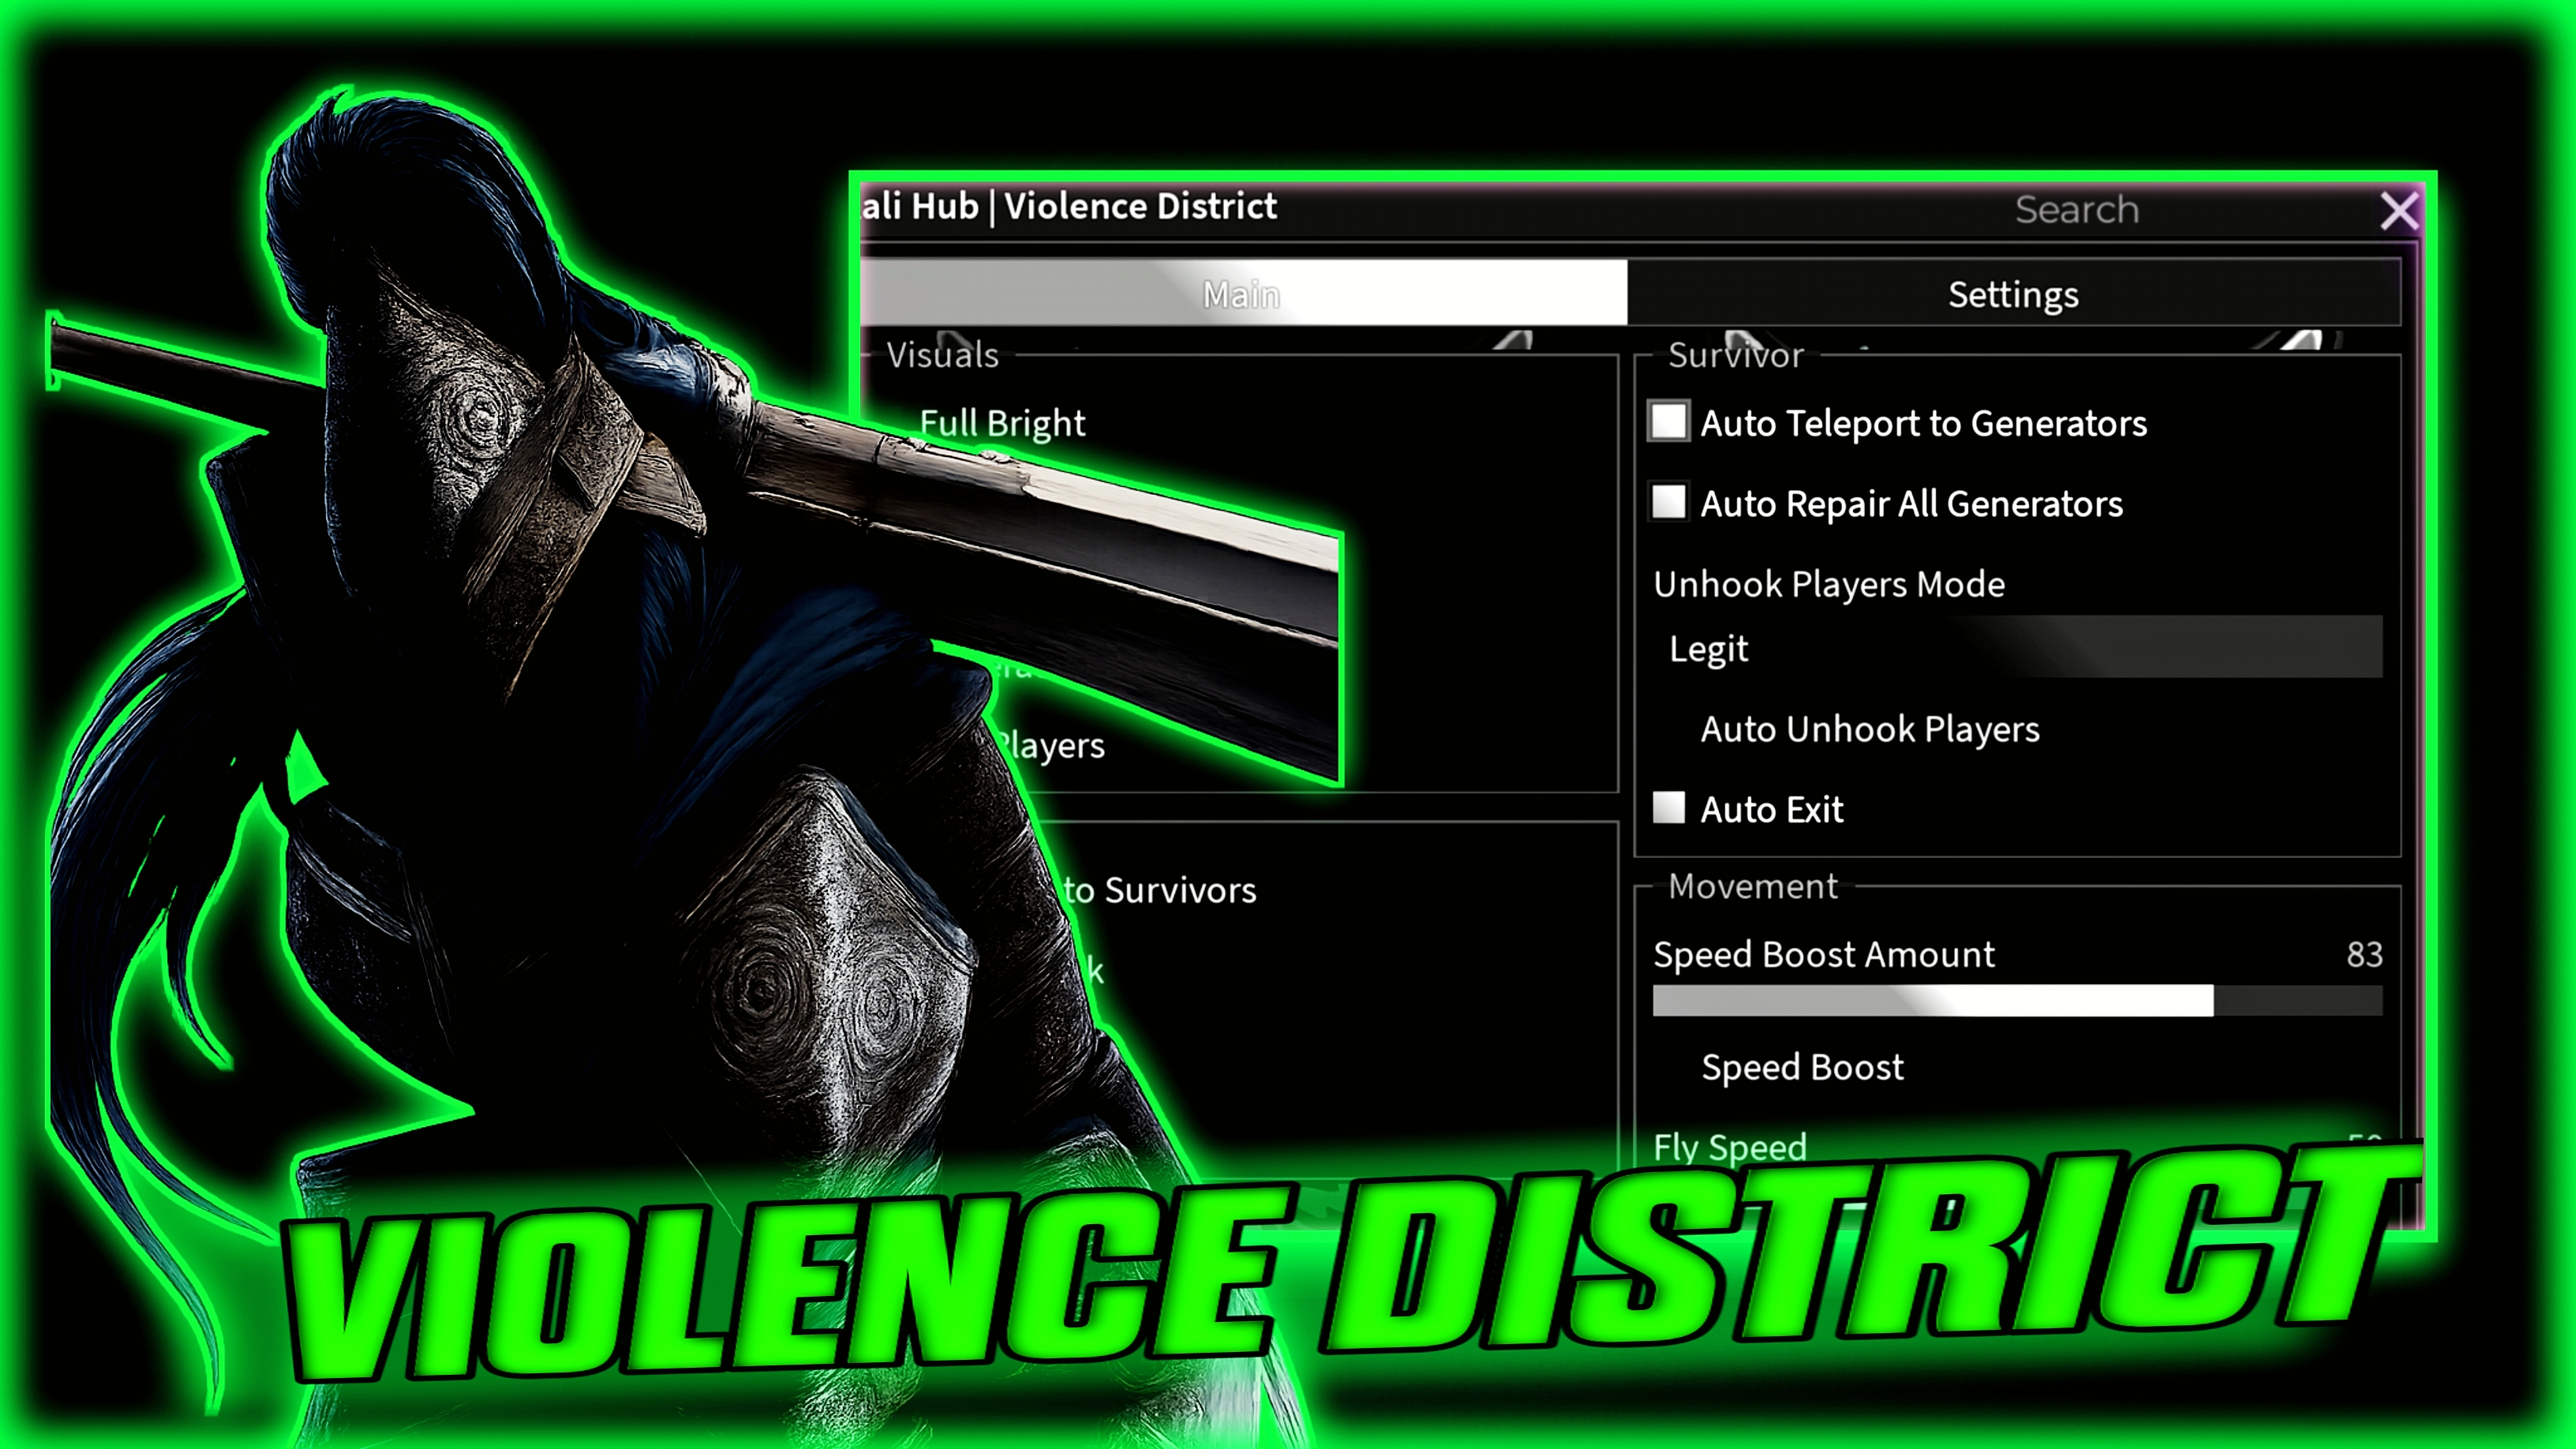Click the Survivor section header

[x=1735, y=355]
